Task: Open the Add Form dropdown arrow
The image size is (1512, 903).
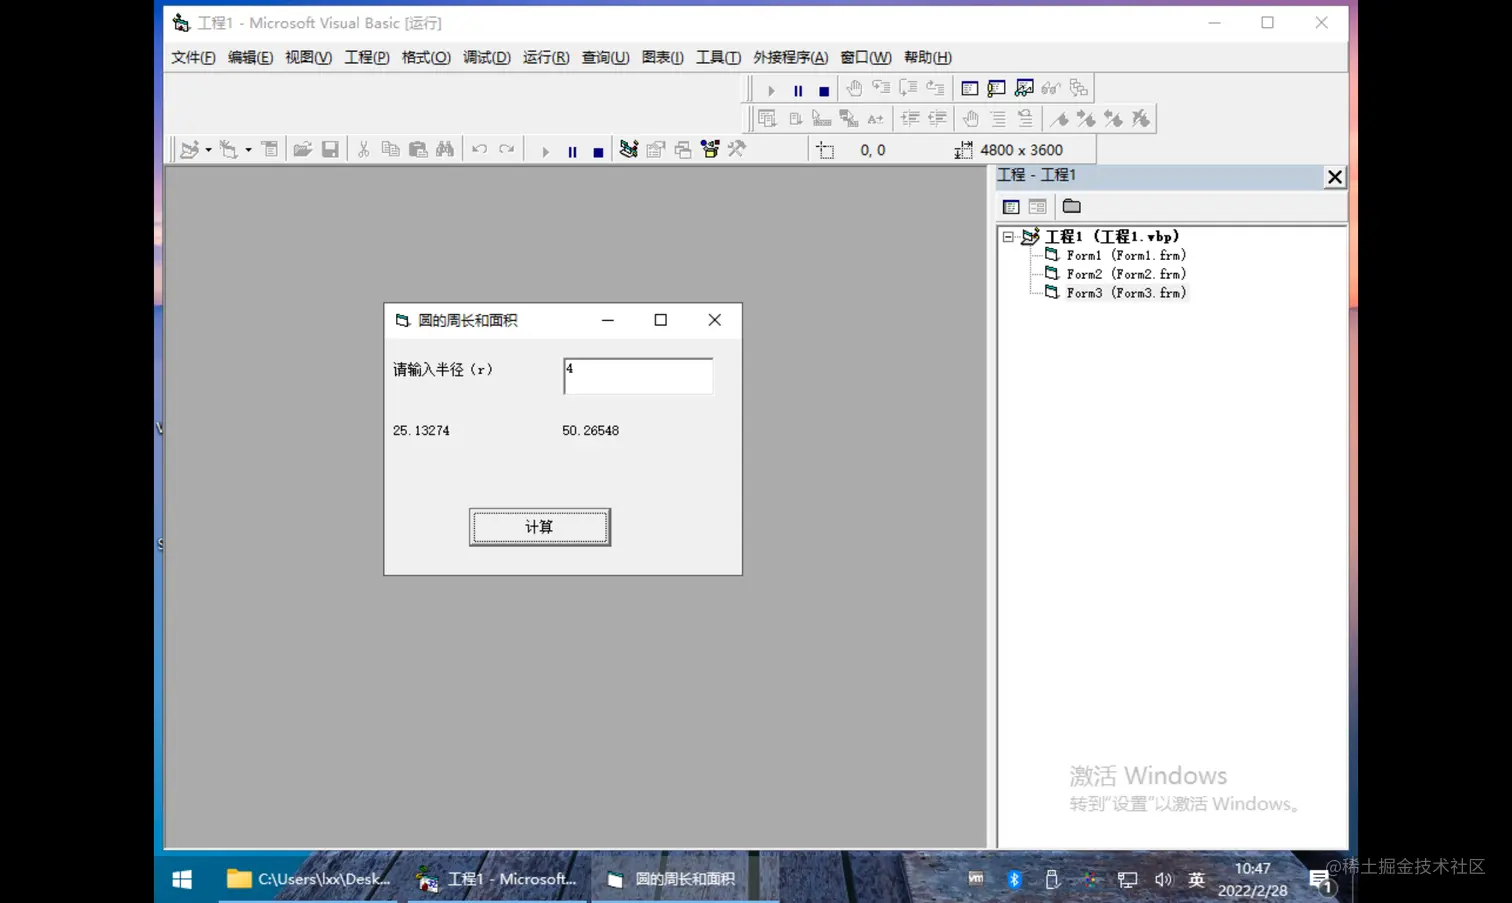Action: point(248,150)
